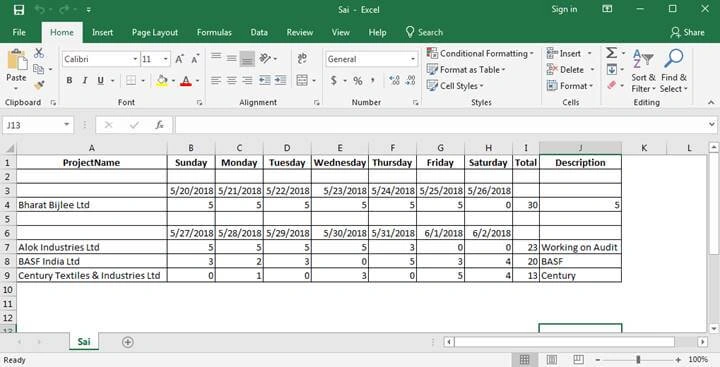This screenshot has height=367, width=720.
Task: Click the AutoSum sigma icon
Action: coord(611,53)
